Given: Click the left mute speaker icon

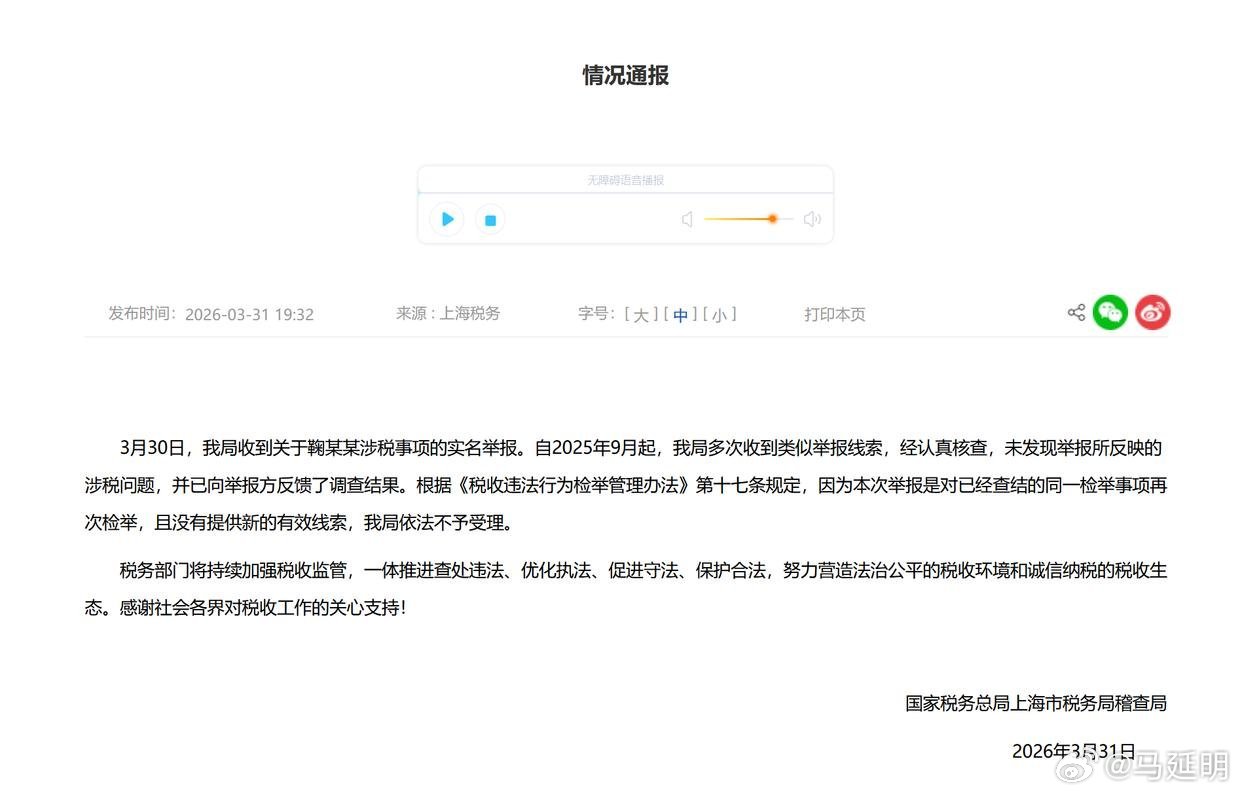Looking at the screenshot, I should (x=687, y=218).
